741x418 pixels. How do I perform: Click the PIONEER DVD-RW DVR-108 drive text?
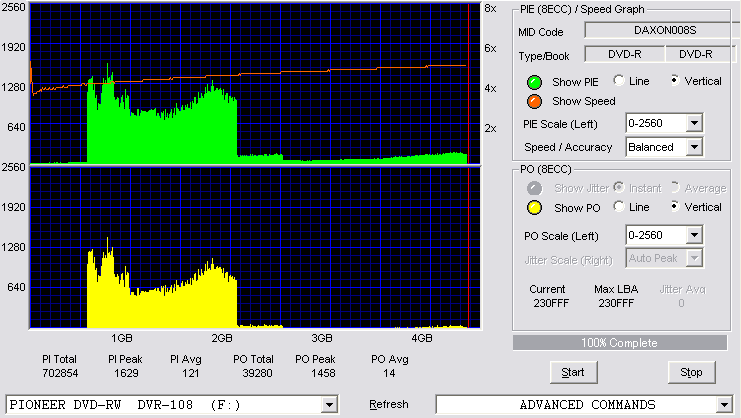coord(125,405)
